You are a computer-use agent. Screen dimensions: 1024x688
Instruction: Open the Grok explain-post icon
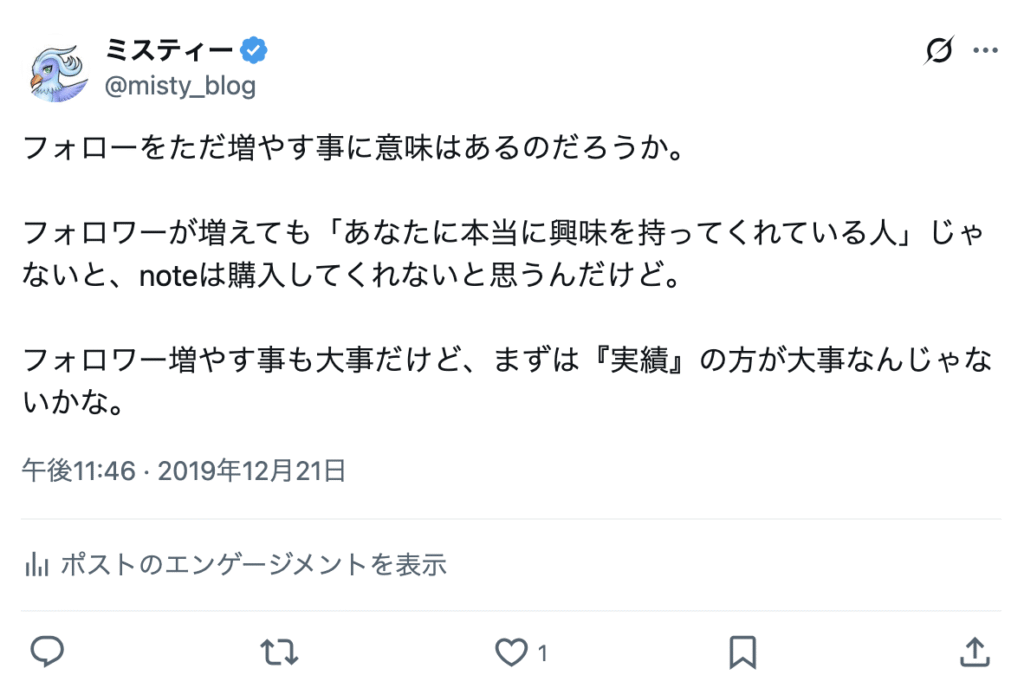tap(938, 50)
